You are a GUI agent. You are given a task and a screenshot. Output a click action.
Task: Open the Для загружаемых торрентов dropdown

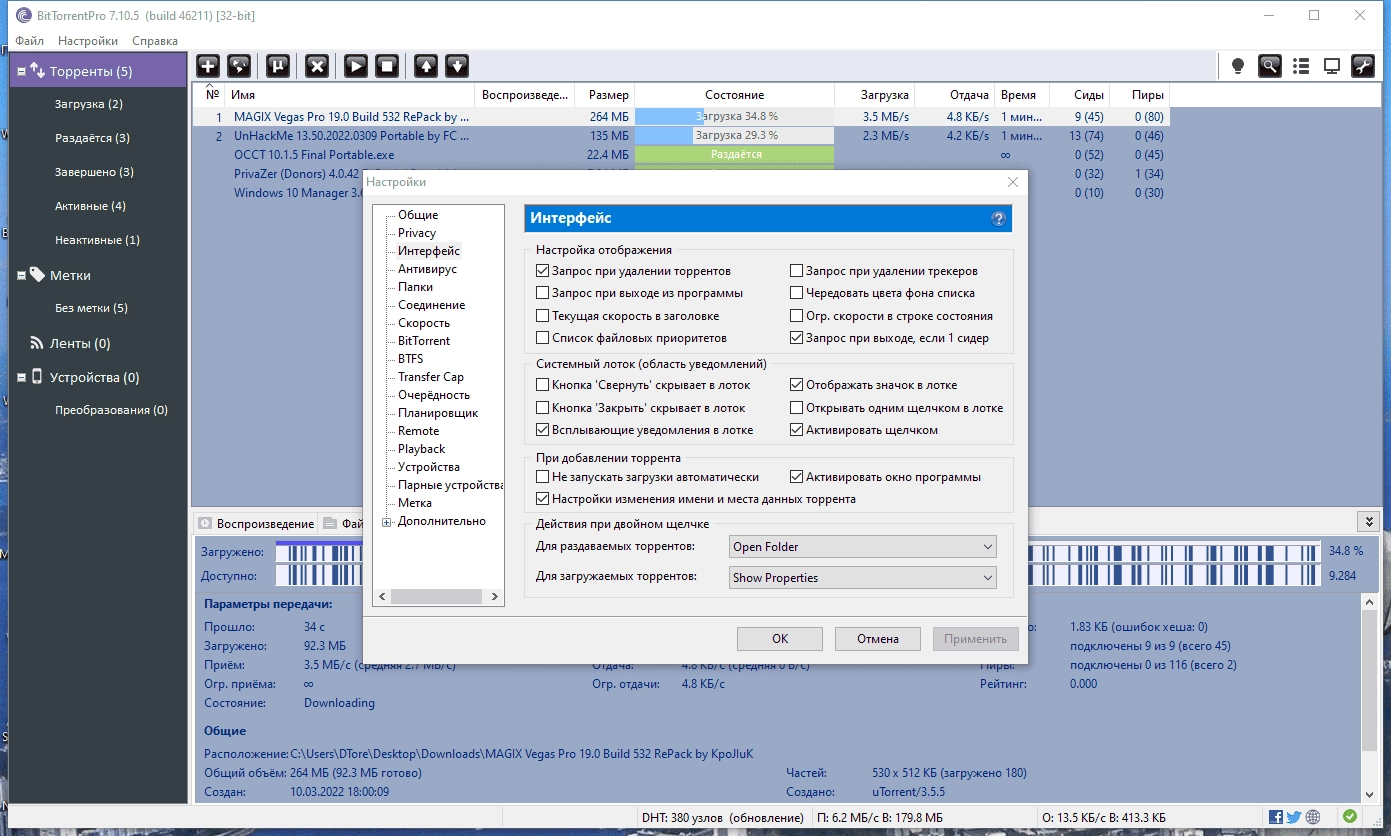coord(862,578)
